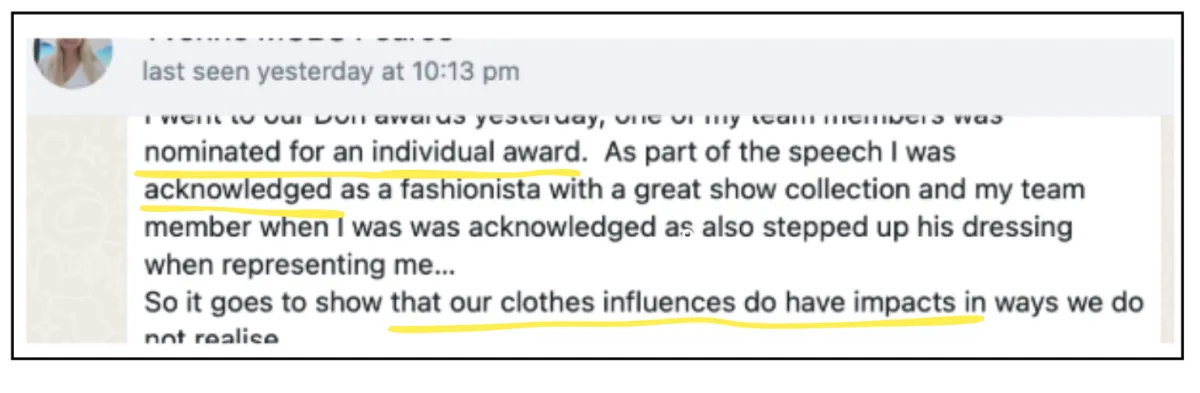Screen dimensions: 1200x393
Task: Click the underlined words 'clothes influences'
Action: pos(620,302)
